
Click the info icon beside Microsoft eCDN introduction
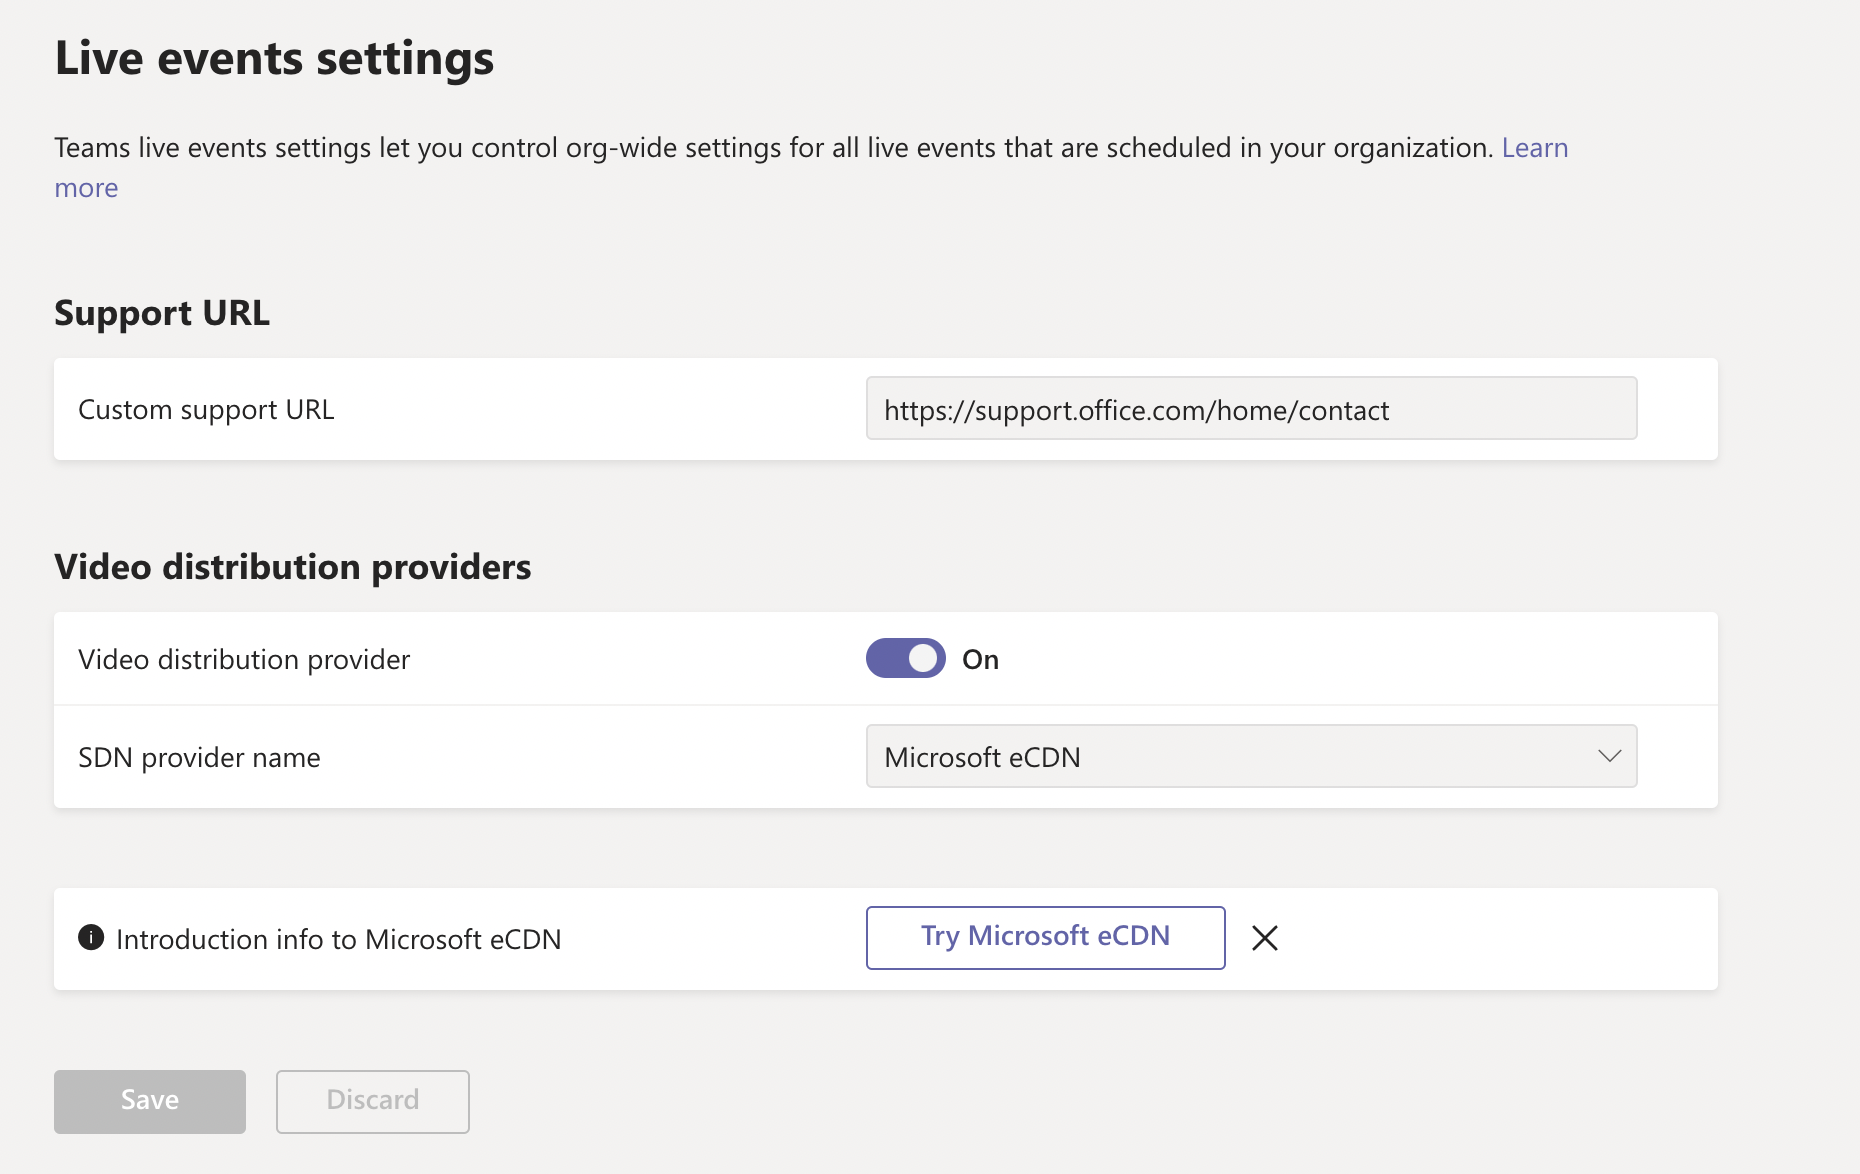91,938
